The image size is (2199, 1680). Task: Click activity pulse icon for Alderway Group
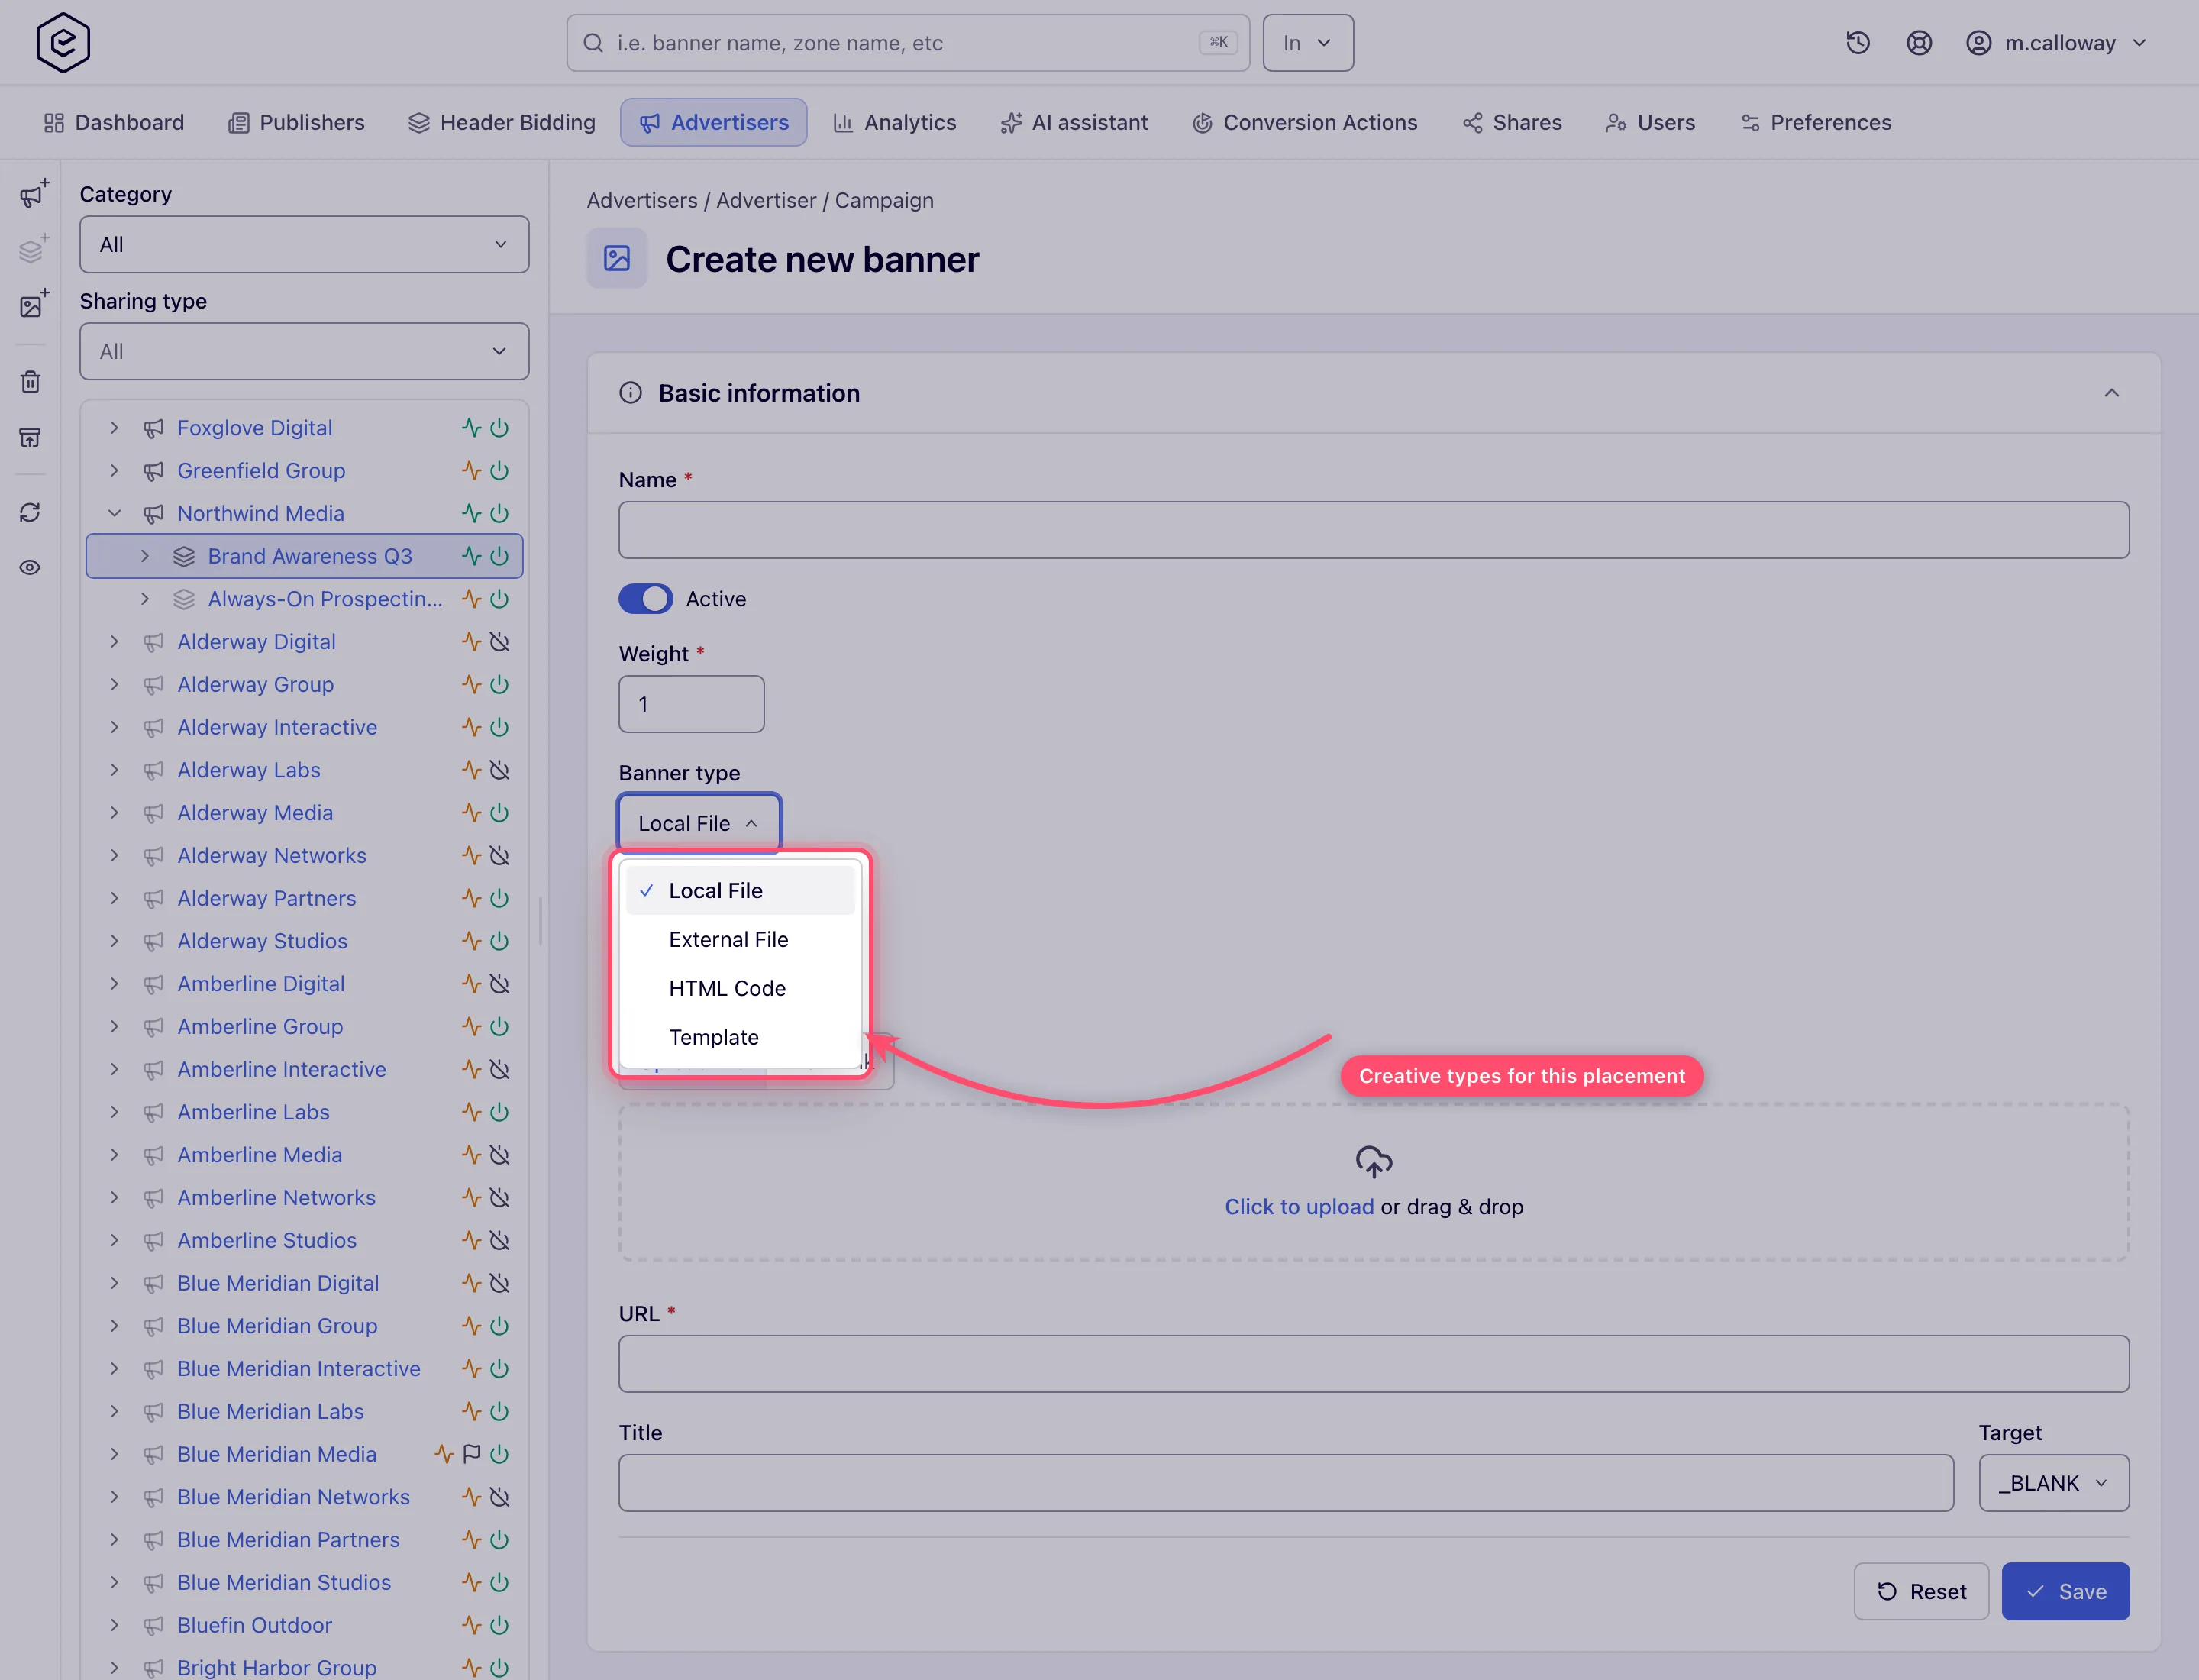click(471, 685)
